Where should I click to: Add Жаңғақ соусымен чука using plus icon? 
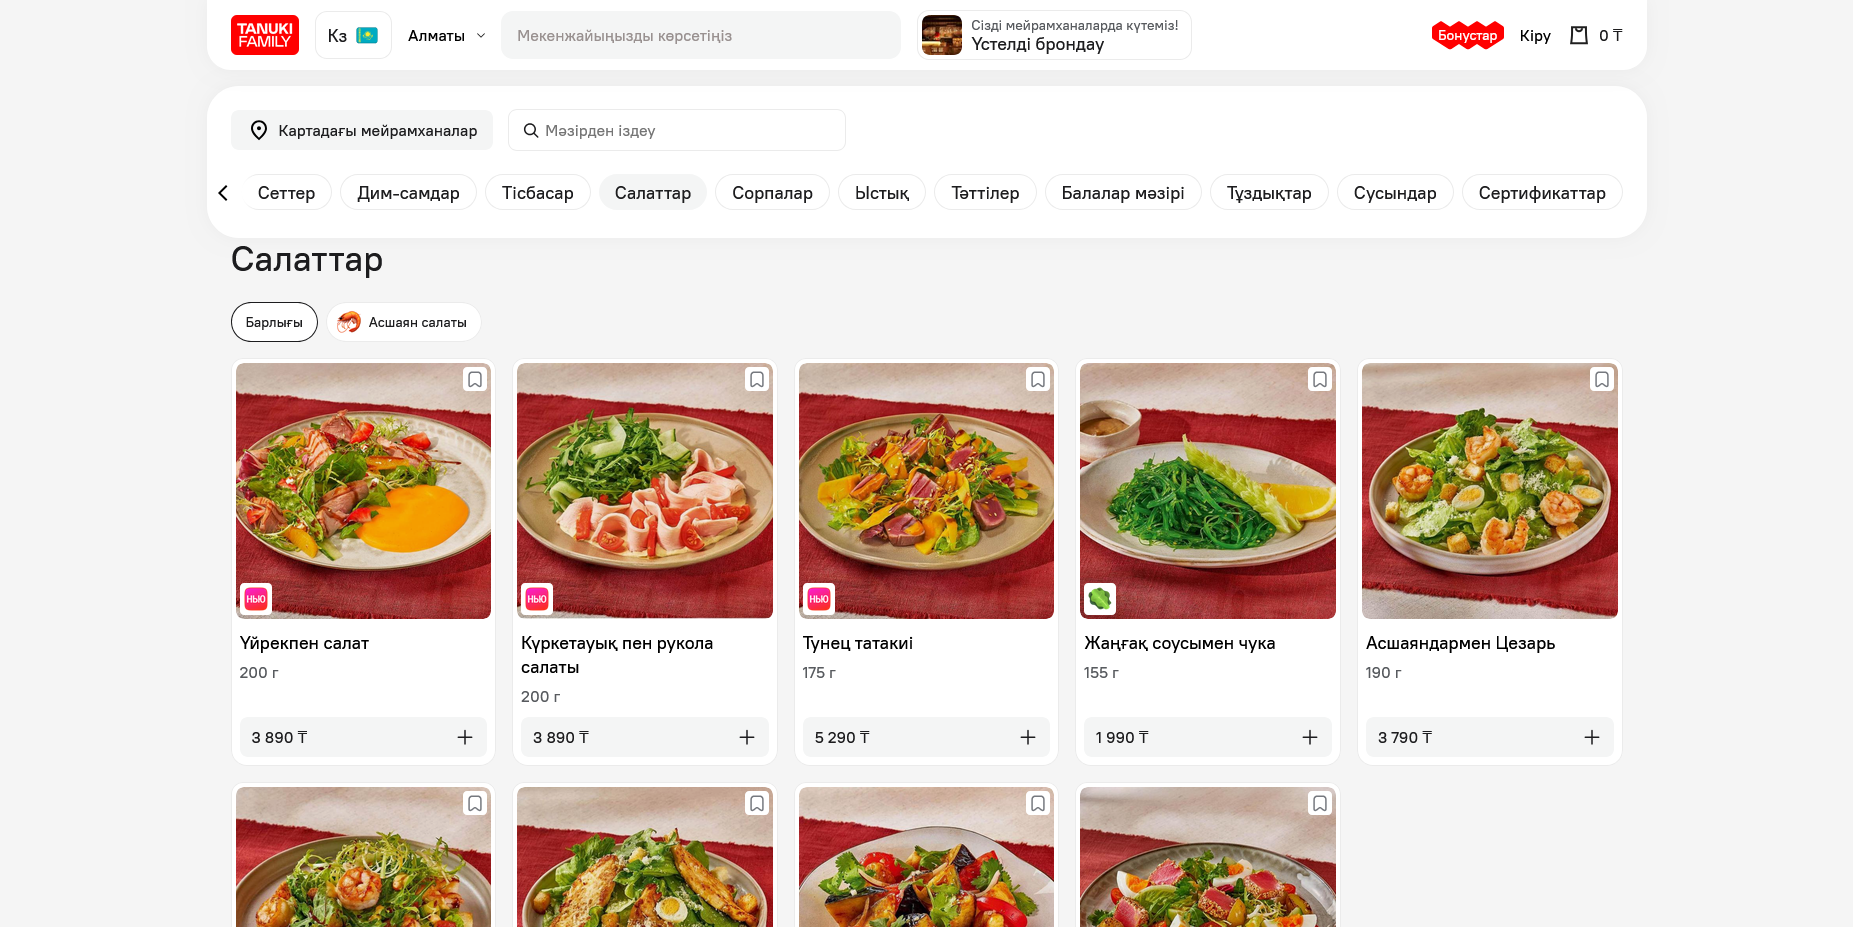click(1310, 737)
